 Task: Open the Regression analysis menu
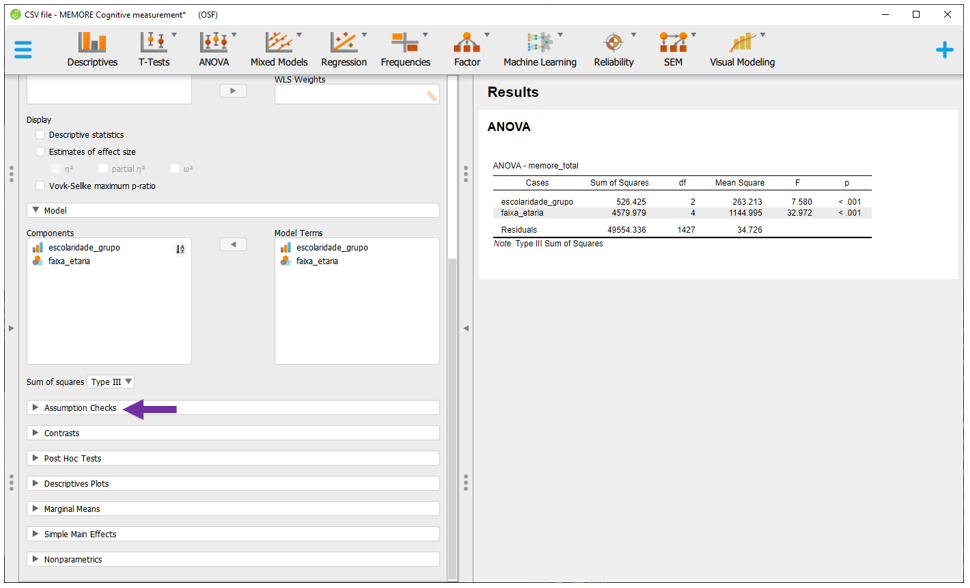click(x=343, y=49)
